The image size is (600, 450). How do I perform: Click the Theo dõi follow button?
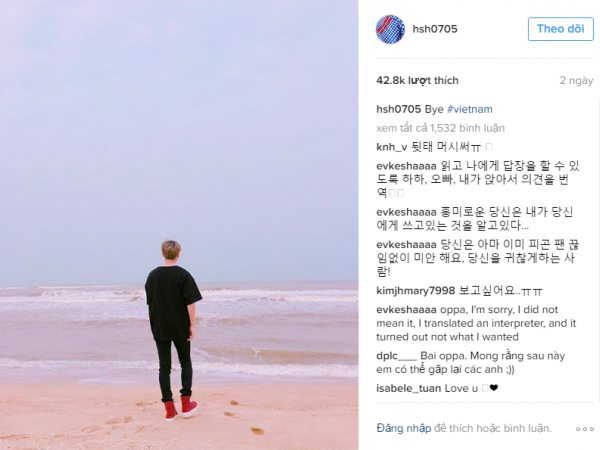(x=561, y=29)
